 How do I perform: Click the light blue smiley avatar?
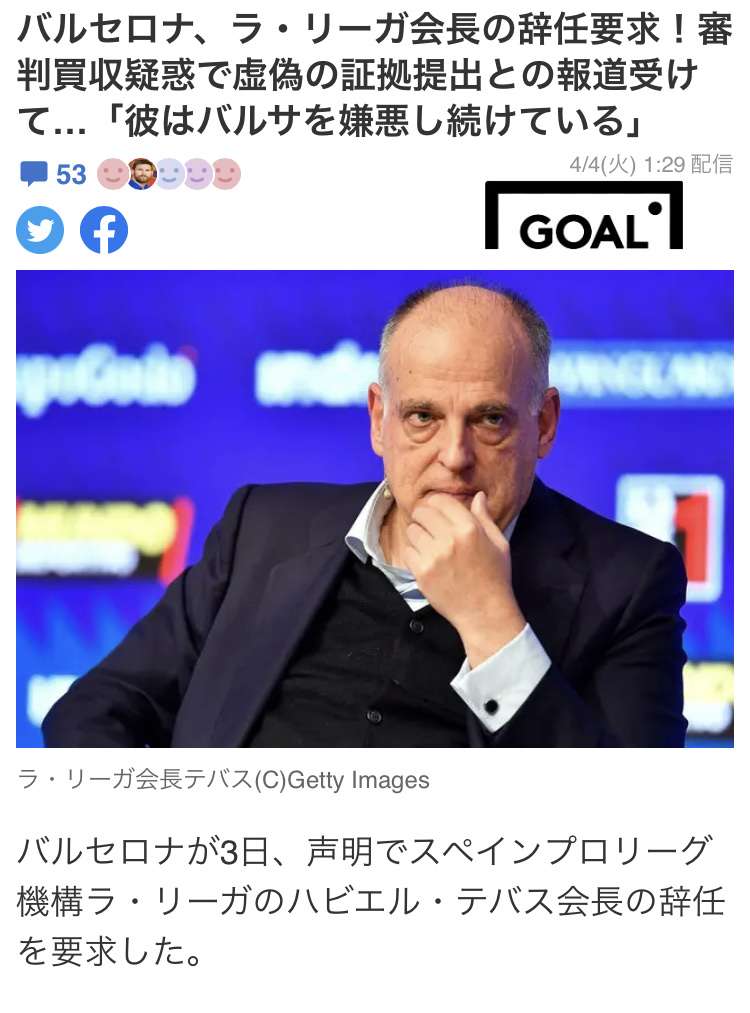pyautogui.click(x=169, y=174)
